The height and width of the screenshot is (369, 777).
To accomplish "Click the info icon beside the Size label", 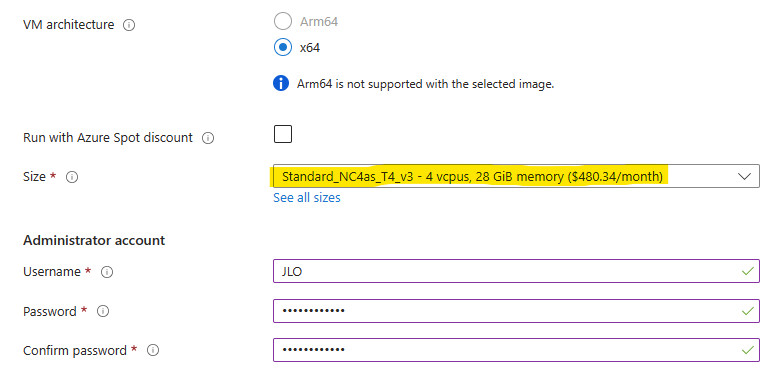I will point(72,177).
